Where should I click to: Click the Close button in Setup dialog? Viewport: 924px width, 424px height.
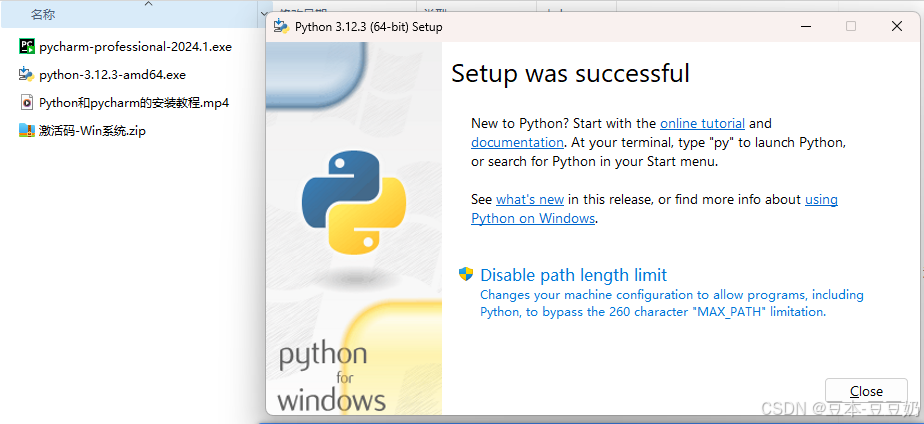pos(866,391)
